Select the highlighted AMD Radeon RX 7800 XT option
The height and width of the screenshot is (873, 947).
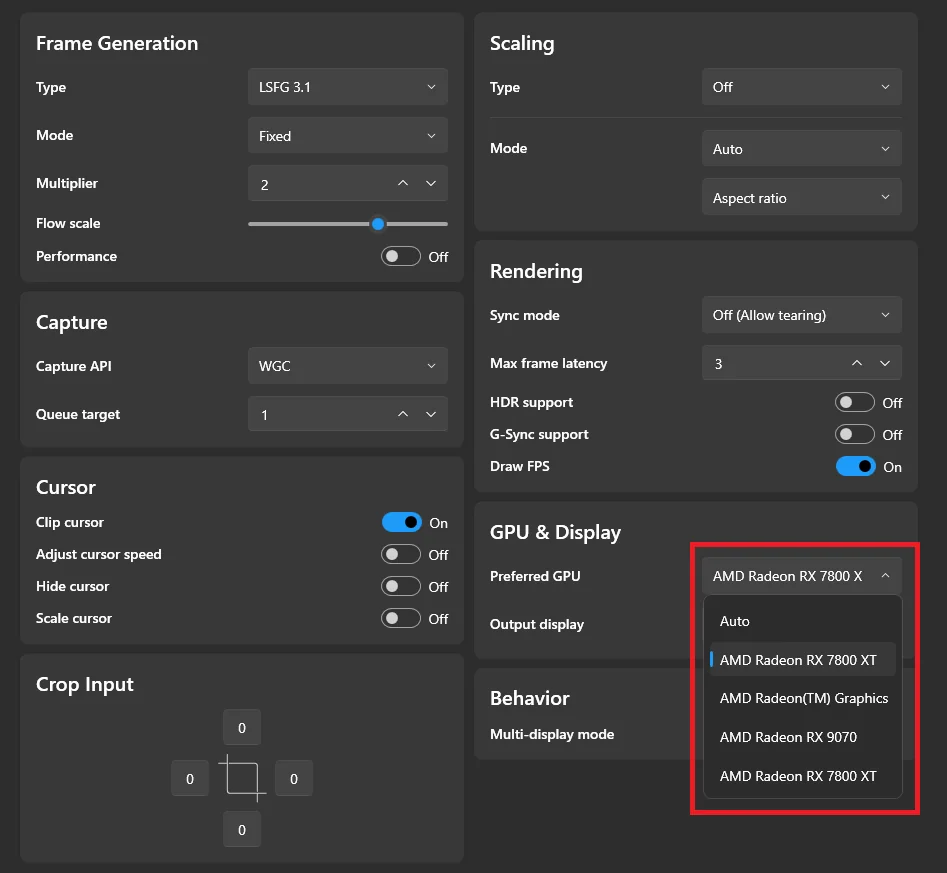[803, 660]
